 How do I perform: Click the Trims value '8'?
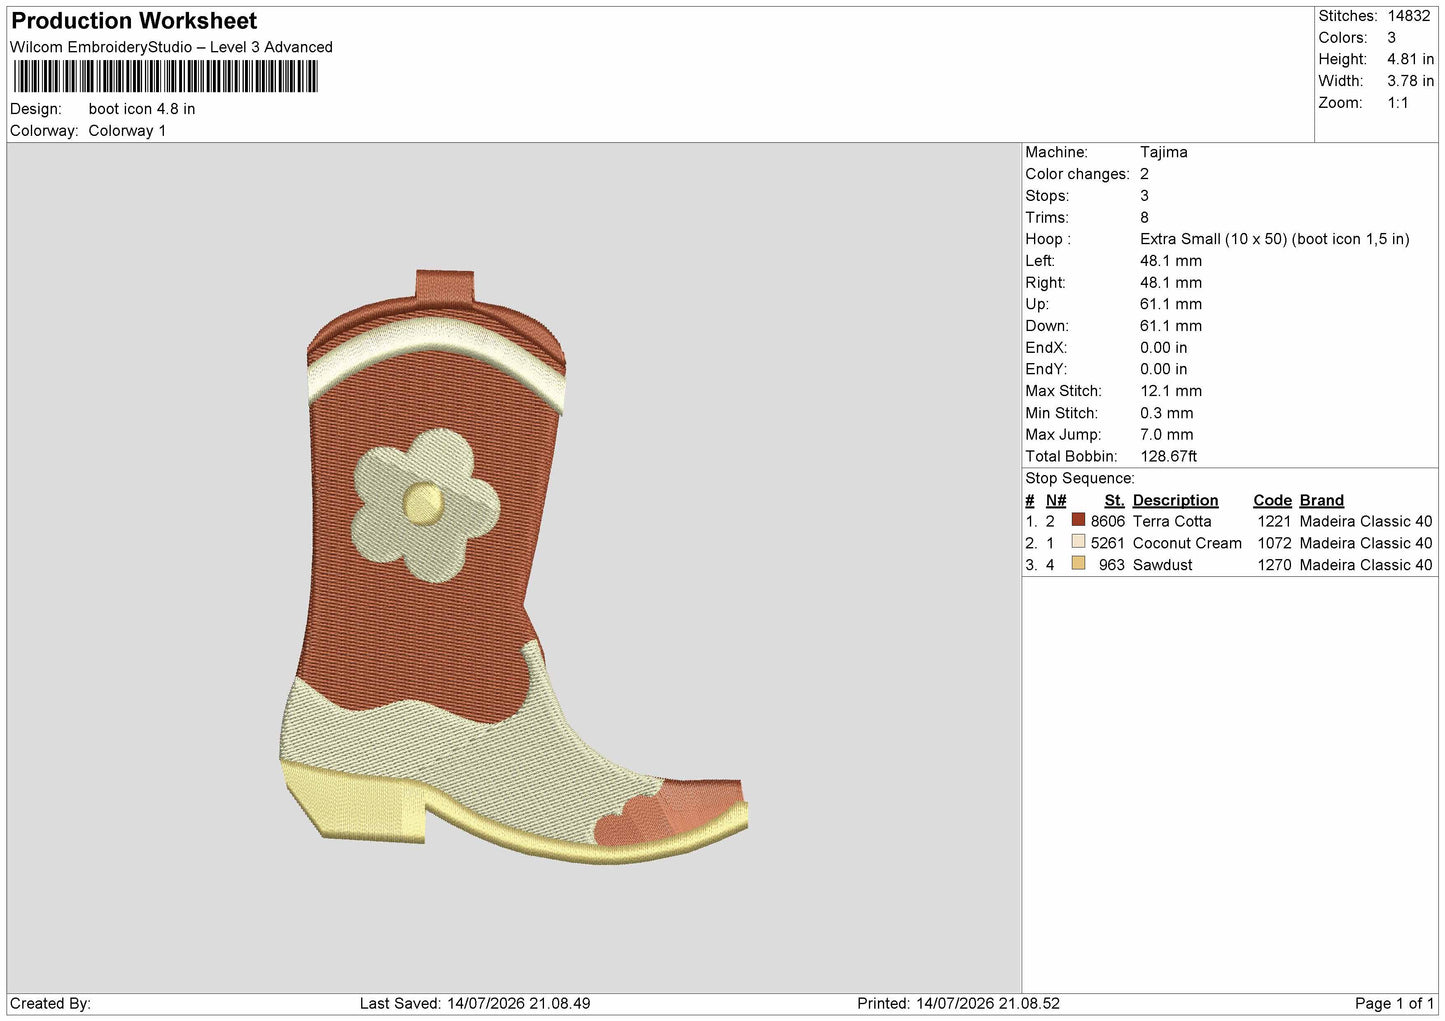pyautogui.click(x=1144, y=217)
